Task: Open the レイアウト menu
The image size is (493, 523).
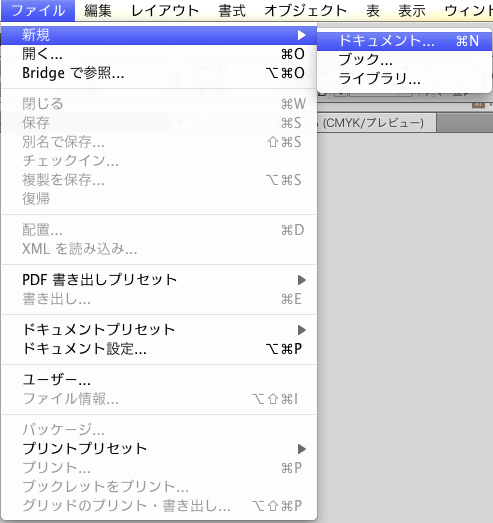Action: (165, 11)
